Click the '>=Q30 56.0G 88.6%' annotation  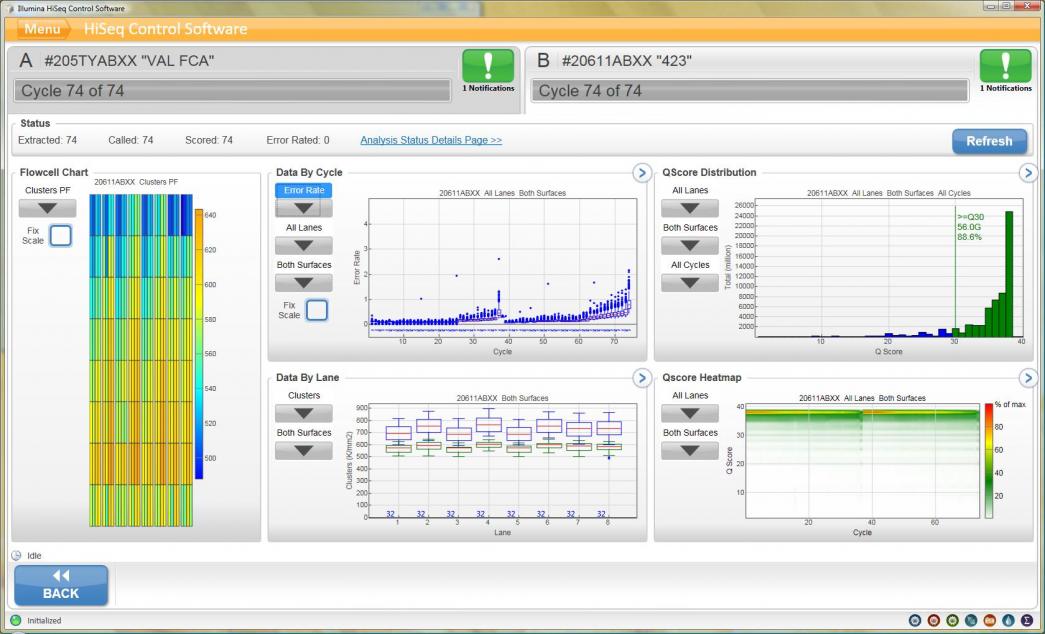point(970,227)
